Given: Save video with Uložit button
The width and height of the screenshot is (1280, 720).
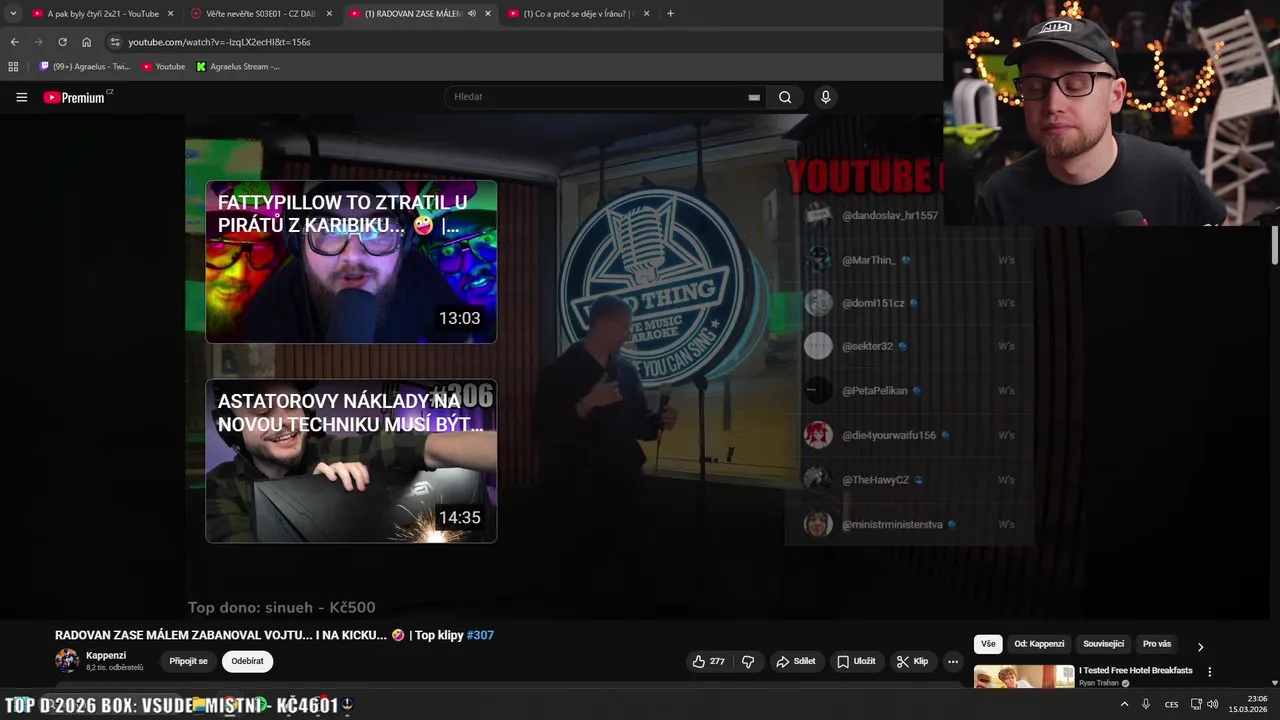Looking at the screenshot, I should tap(856, 661).
